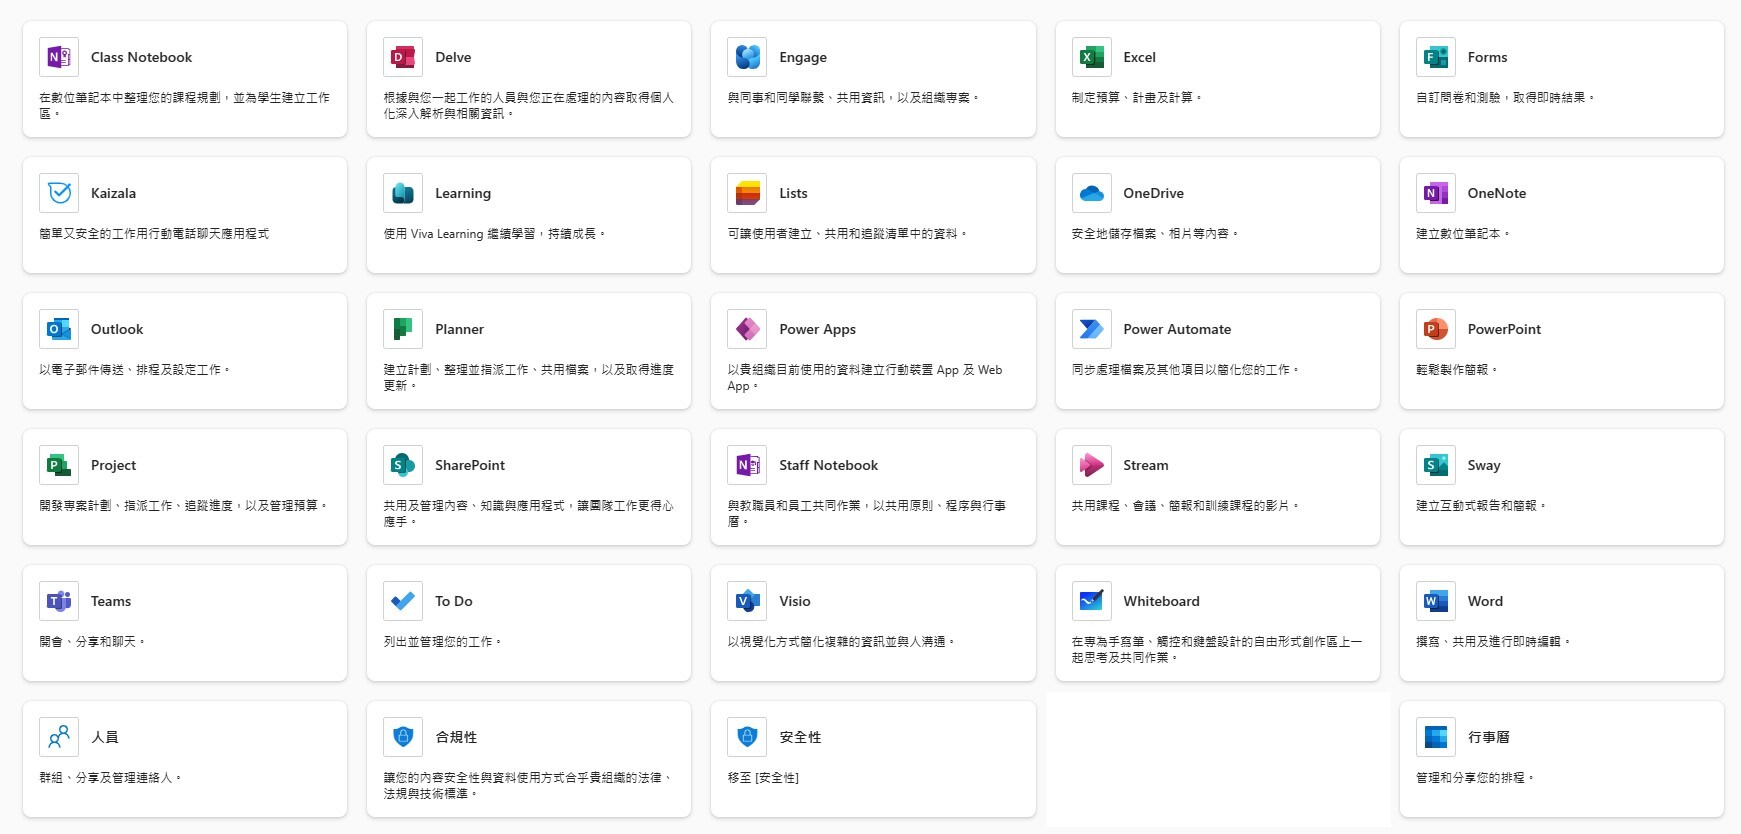
Task: Click the 合規性 shield icon
Action: coord(403,737)
